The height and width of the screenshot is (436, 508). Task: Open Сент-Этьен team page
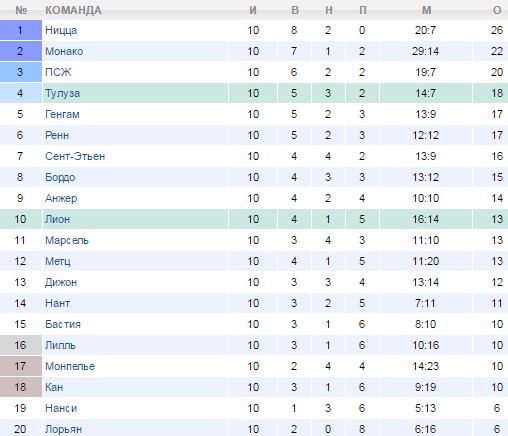pos(75,156)
